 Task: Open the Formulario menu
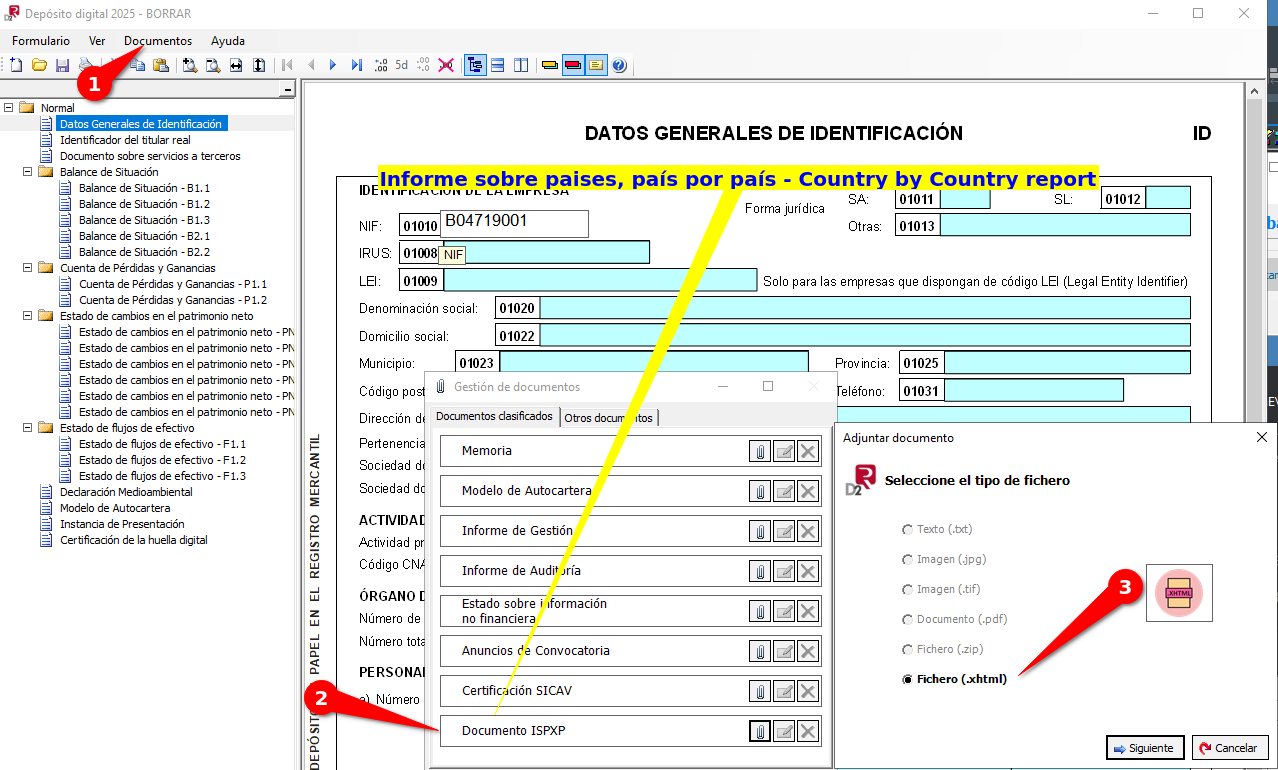41,41
